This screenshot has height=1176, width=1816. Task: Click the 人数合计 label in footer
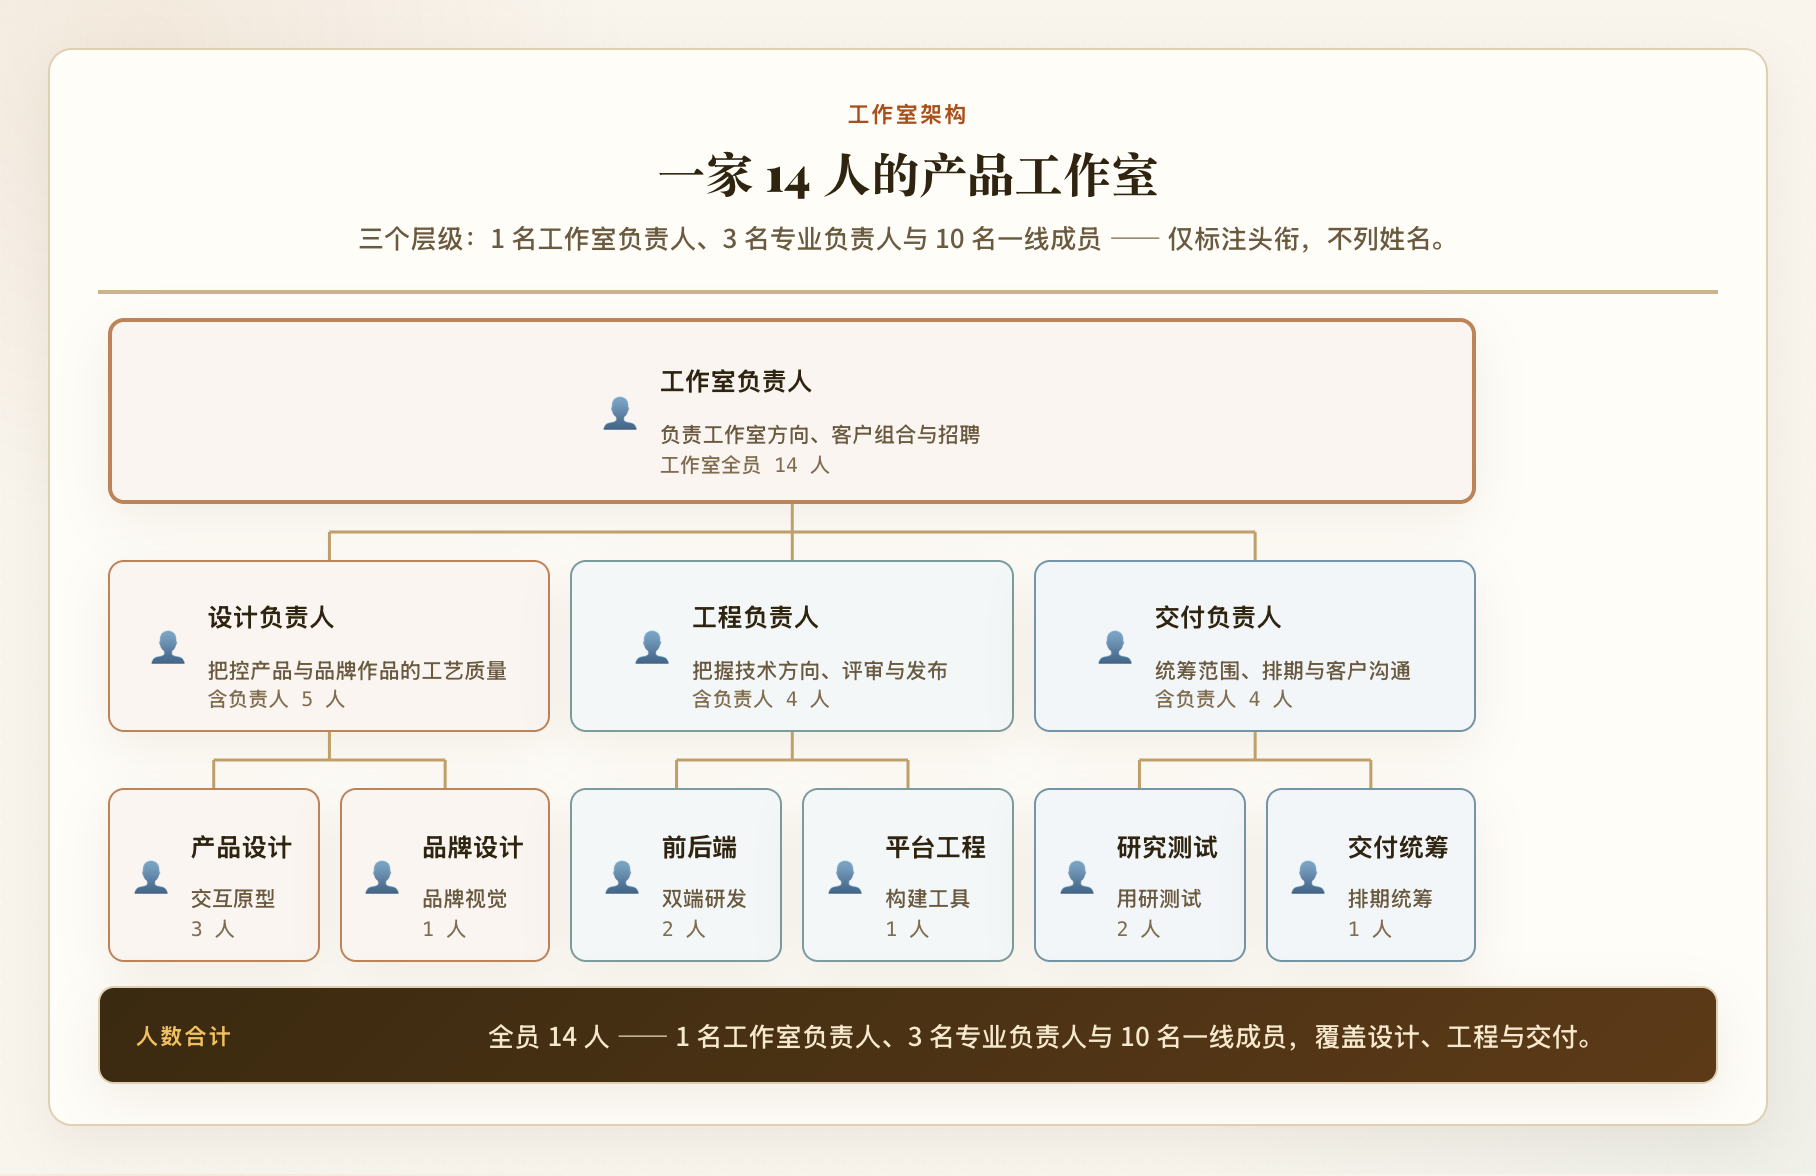[x=184, y=1036]
